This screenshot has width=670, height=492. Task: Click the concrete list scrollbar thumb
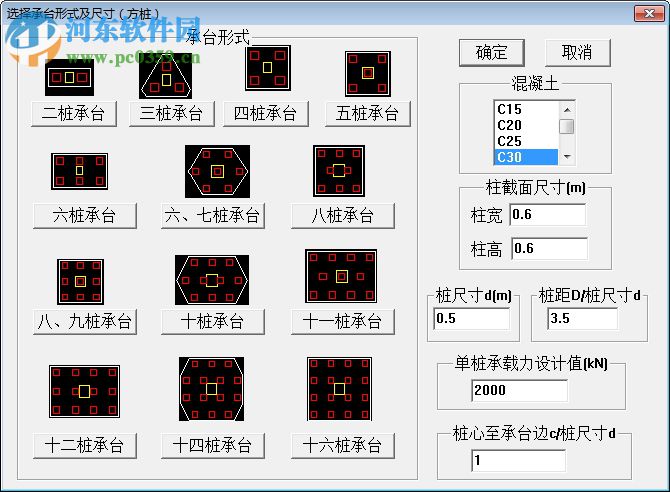pyautogui.click(x=567, y=127)
